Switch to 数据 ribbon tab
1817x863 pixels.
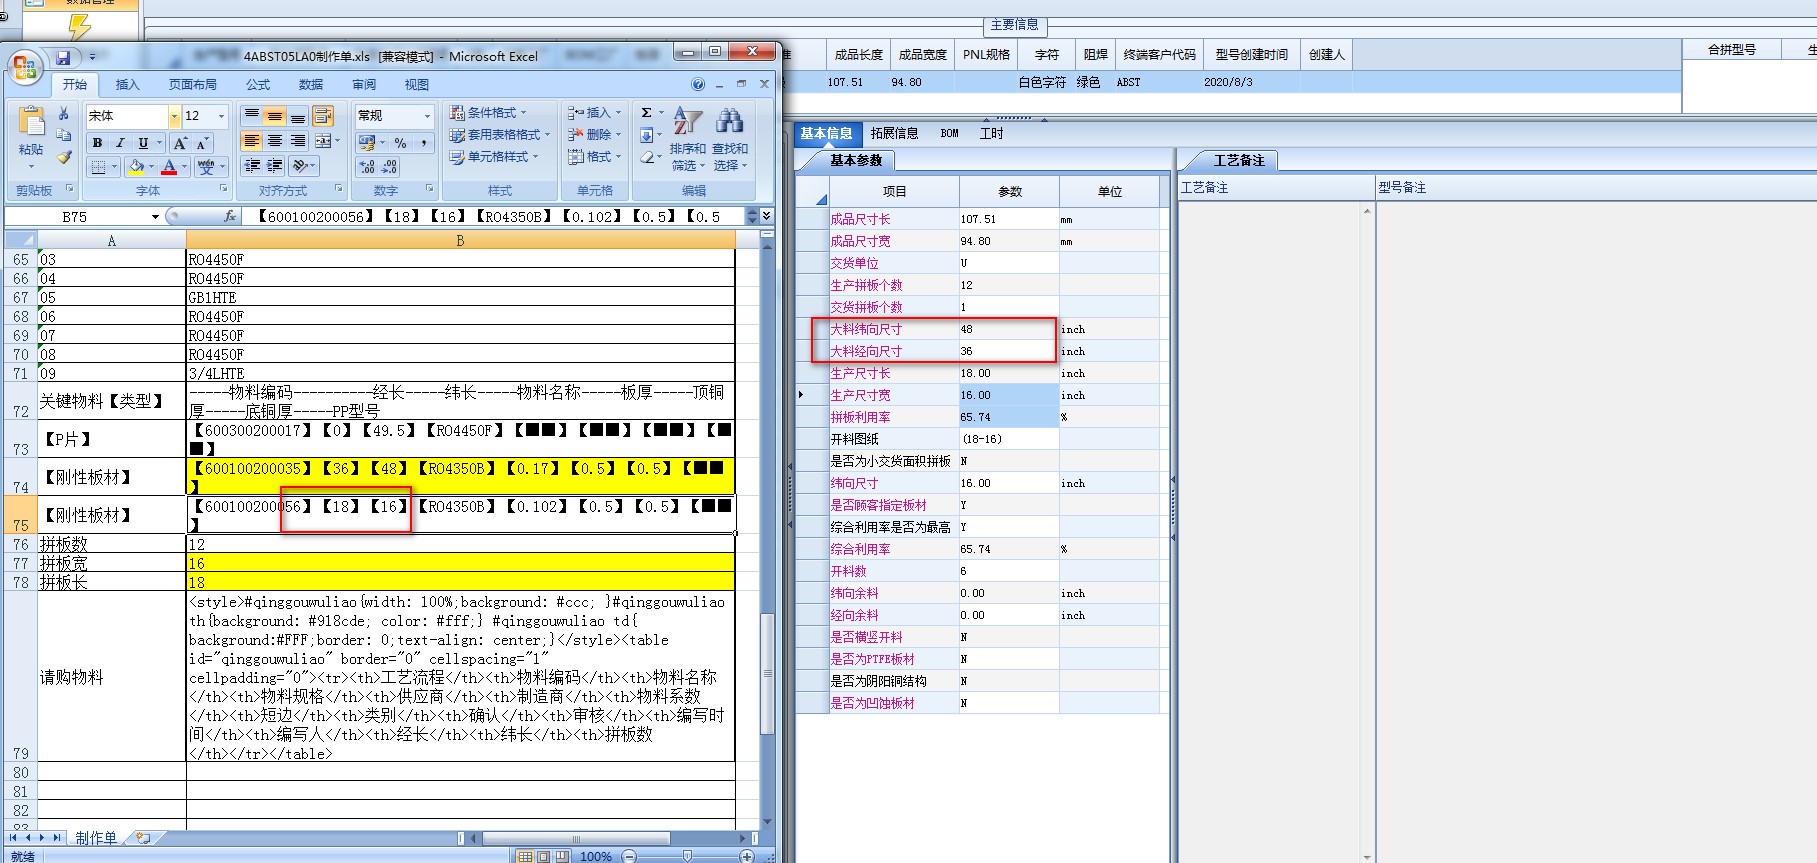click(311, 85)
